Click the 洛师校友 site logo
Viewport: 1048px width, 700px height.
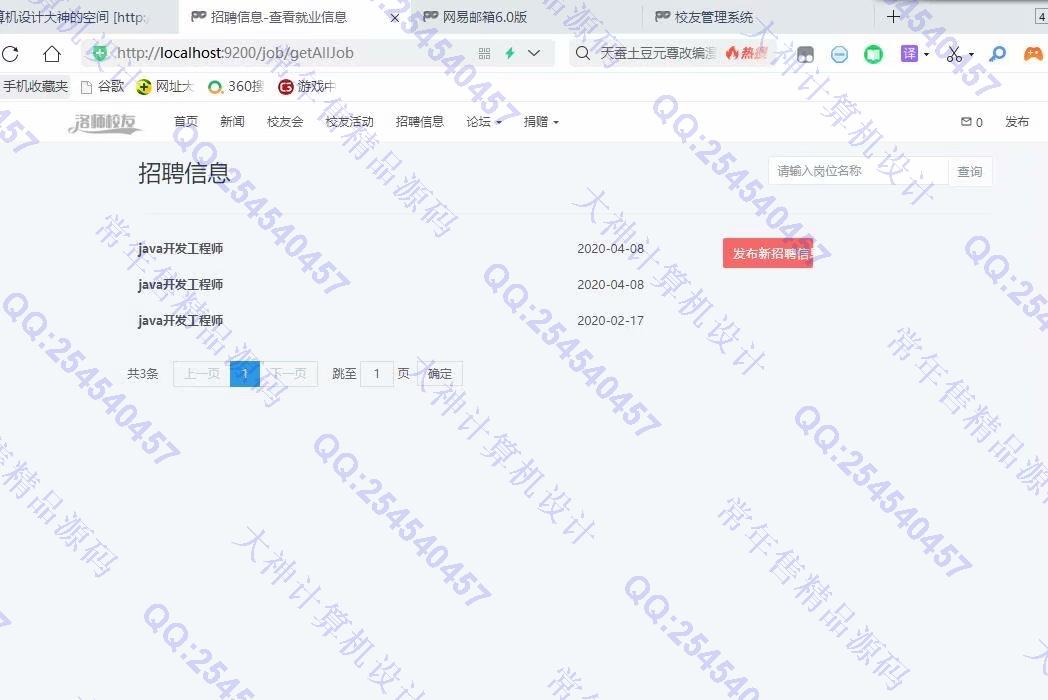pyautogui.click(x=105, y=122)
